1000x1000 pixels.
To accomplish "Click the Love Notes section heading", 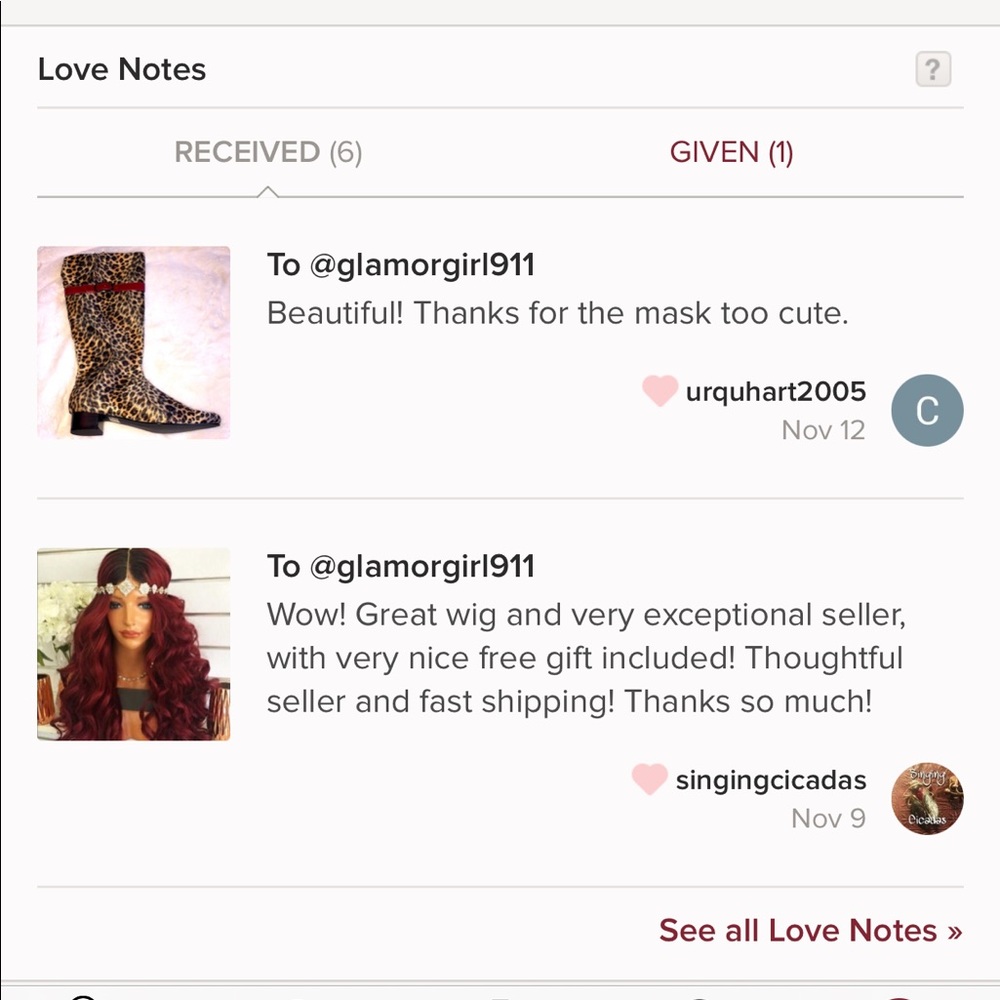I will tap(122, 69).
